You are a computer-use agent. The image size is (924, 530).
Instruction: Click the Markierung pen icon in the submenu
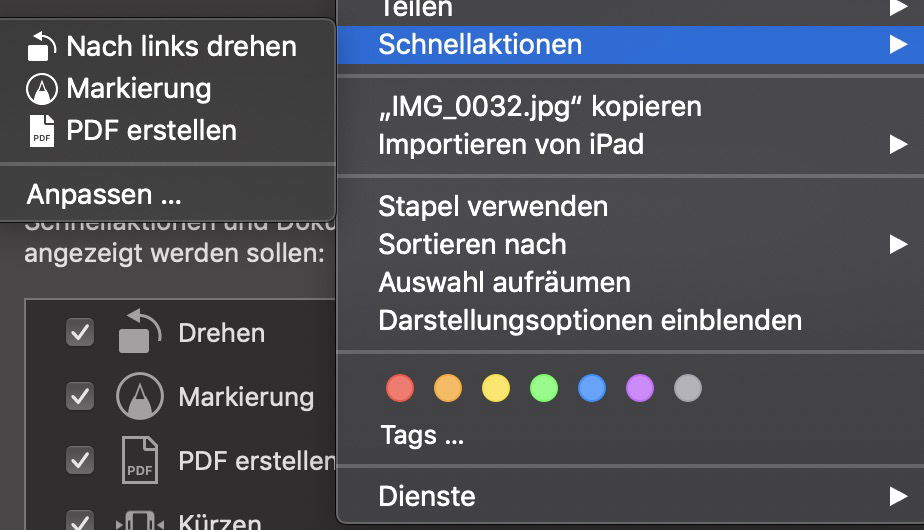[x=42, y=89]
